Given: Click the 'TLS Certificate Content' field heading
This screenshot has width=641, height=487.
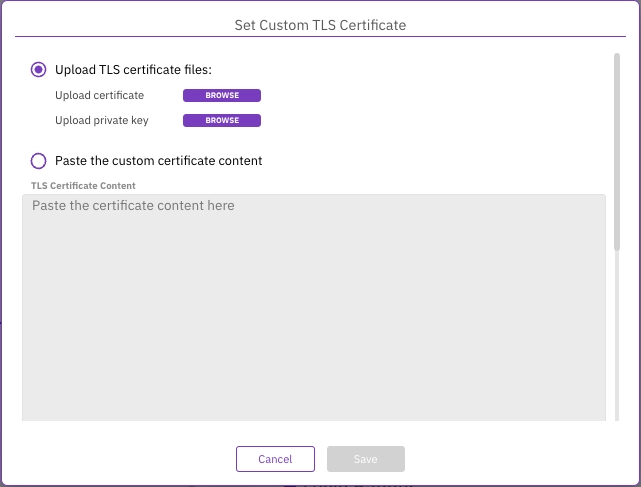Looking at the screenshot, I should (84, 186).
